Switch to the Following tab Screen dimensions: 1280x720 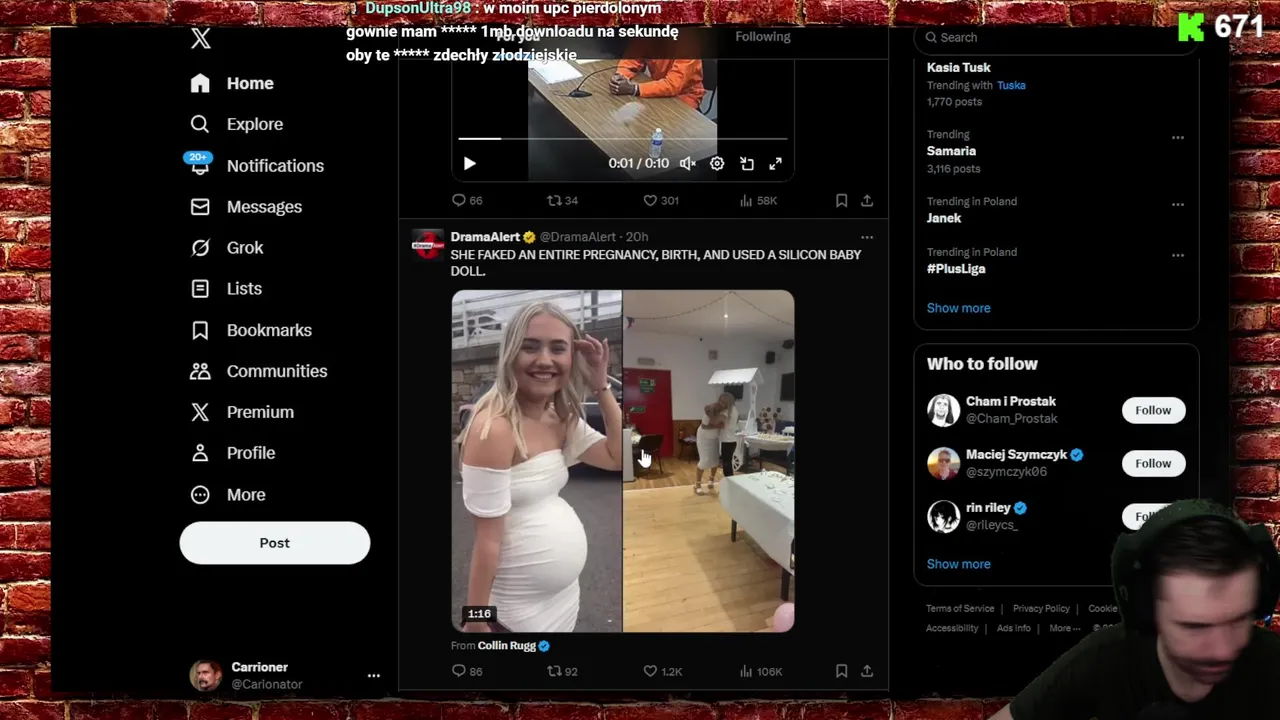(763, 36)
